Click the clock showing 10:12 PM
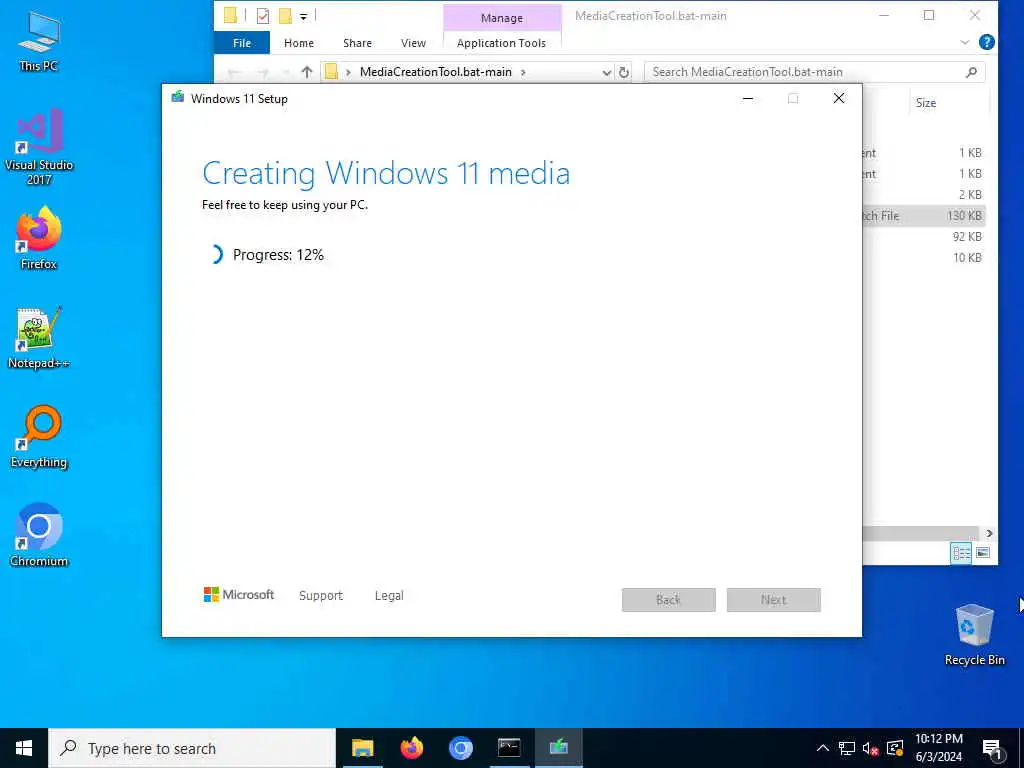The width and height of the screenshot is (1024, 768). tap(938, 748)
